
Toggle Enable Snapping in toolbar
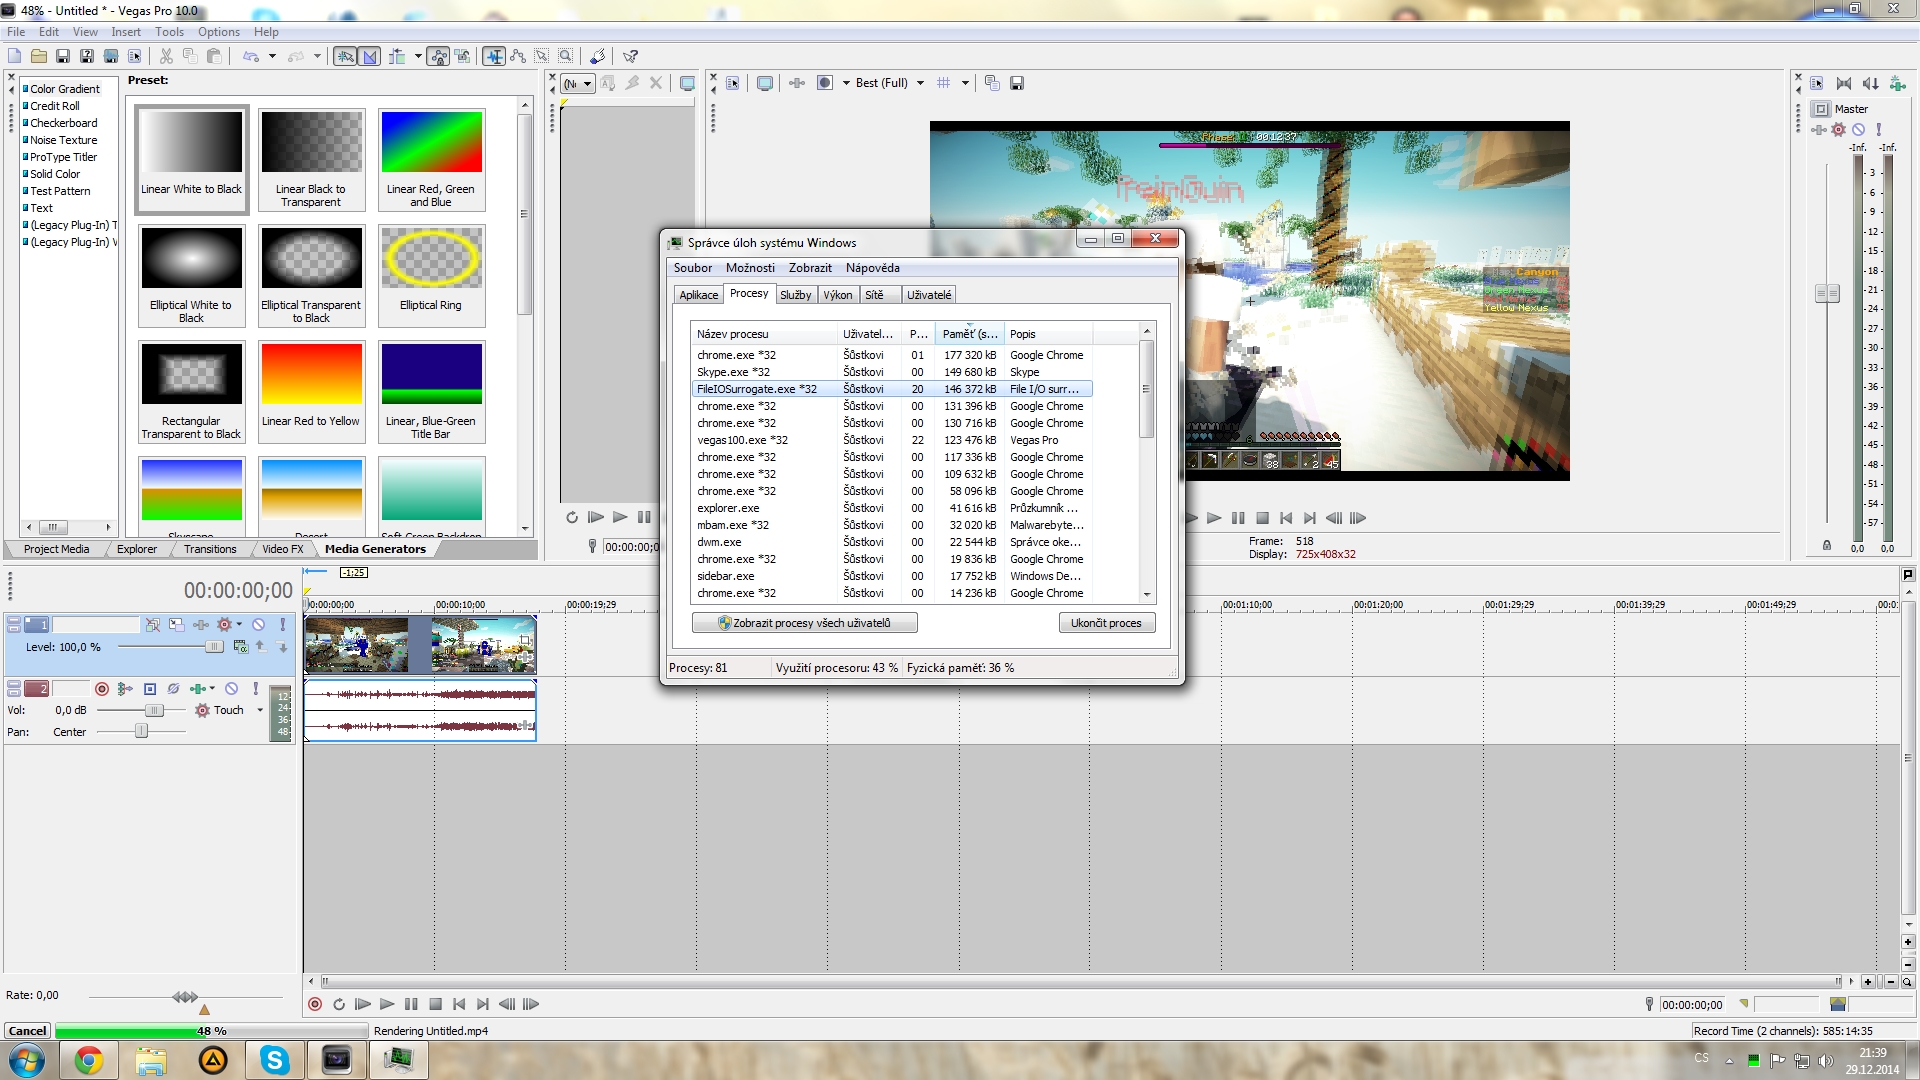point(345,57)
